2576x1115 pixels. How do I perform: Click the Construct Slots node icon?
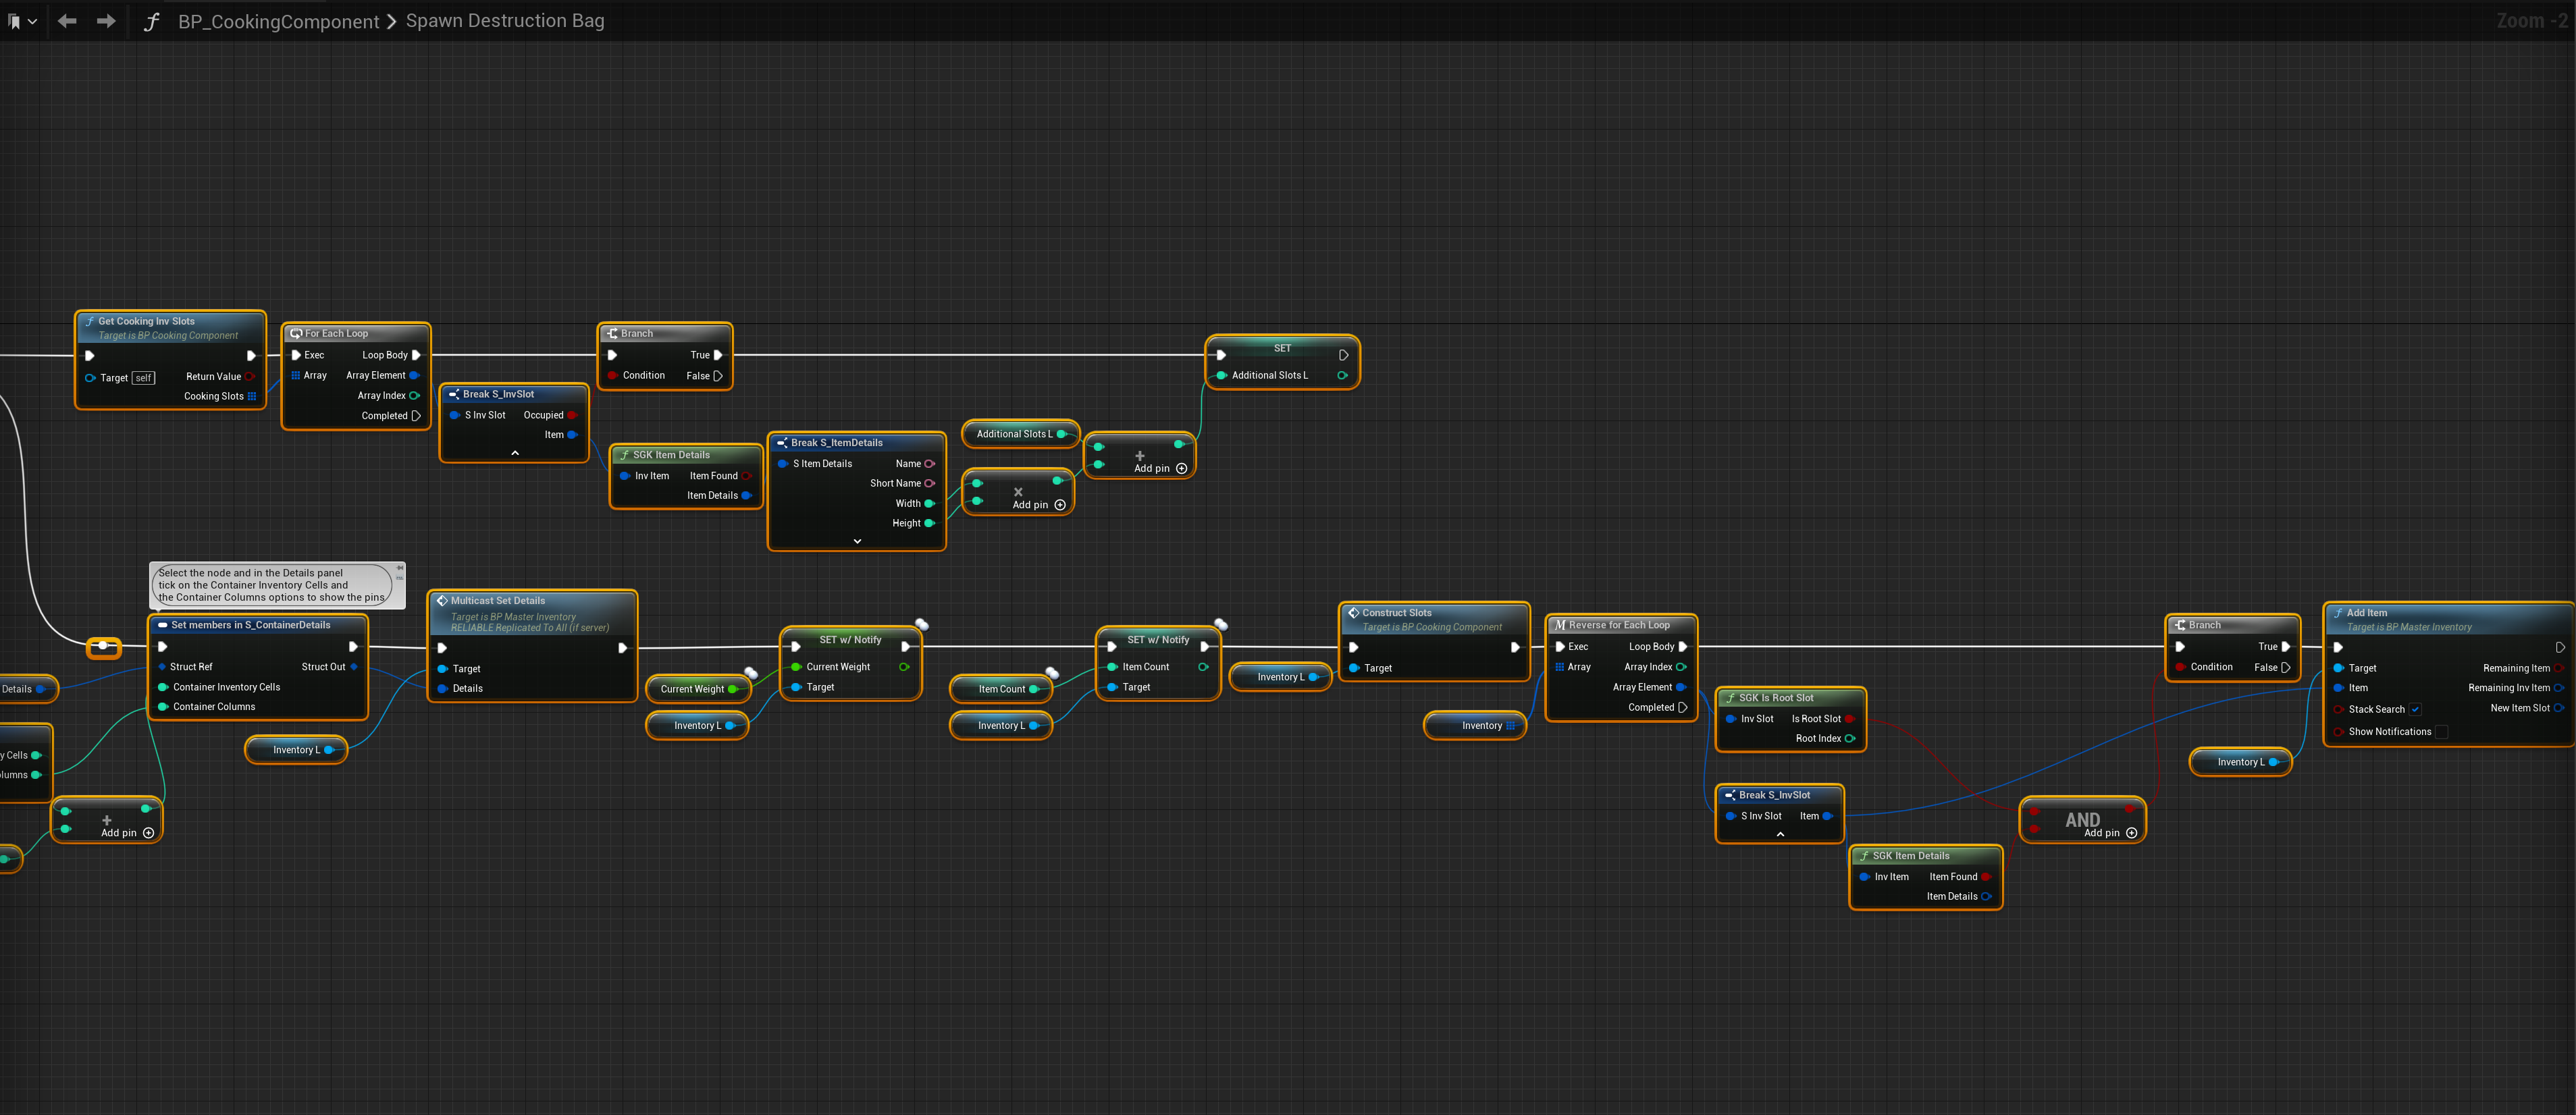(x=1353, y=613)
